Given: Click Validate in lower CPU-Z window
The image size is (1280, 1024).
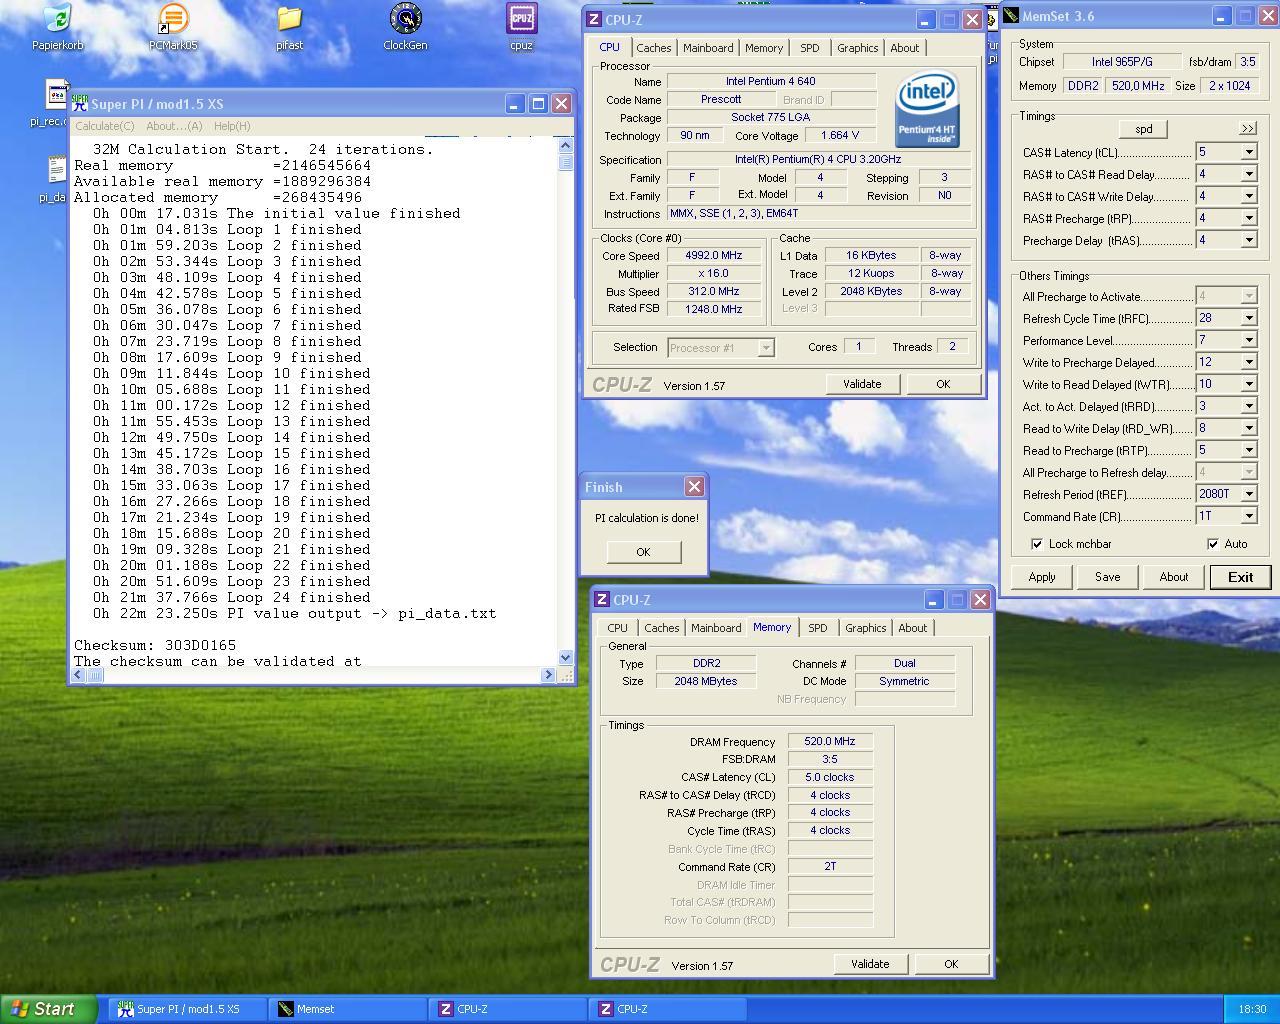Looking at the screenshot, I should pyautogui.click(x=870, y=964).
